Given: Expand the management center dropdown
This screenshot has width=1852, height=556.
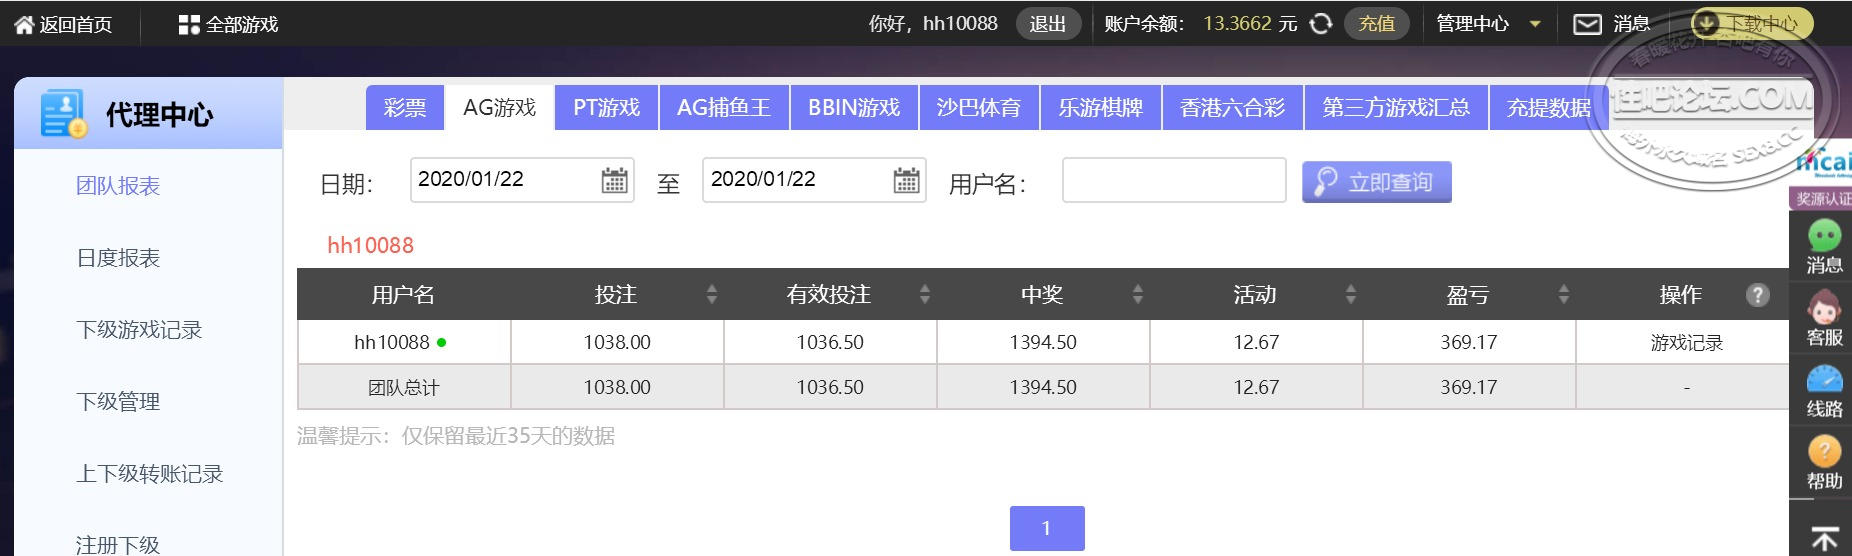Looking at the screenshot, I should tap(1534, 24).
